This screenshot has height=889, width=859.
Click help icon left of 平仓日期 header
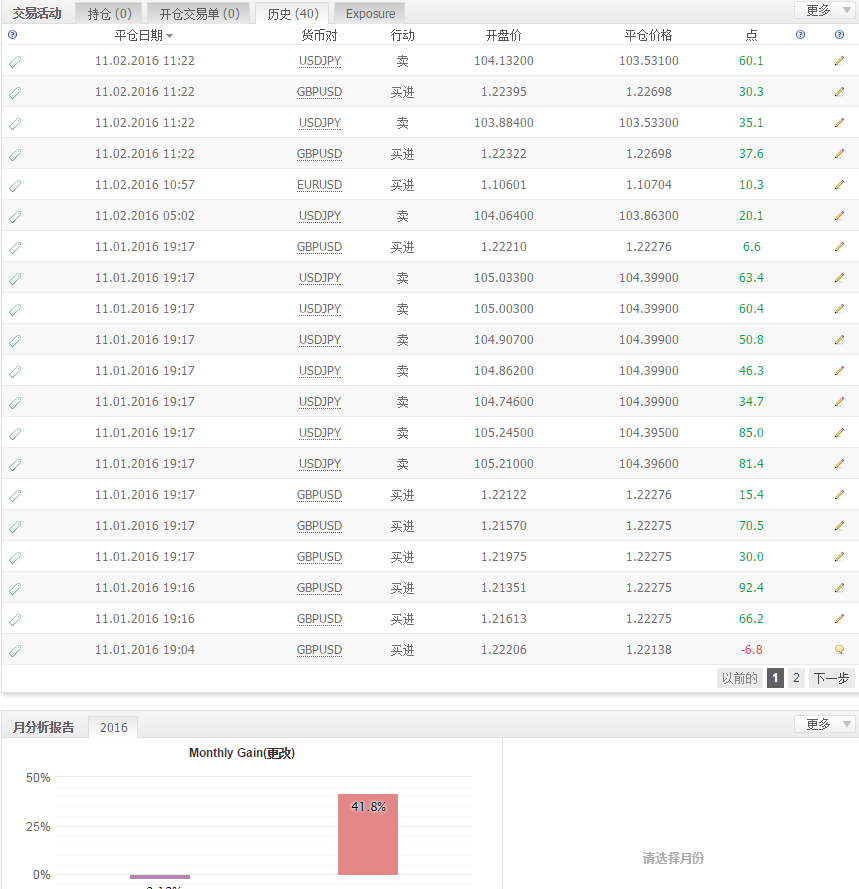coord(12,35)
